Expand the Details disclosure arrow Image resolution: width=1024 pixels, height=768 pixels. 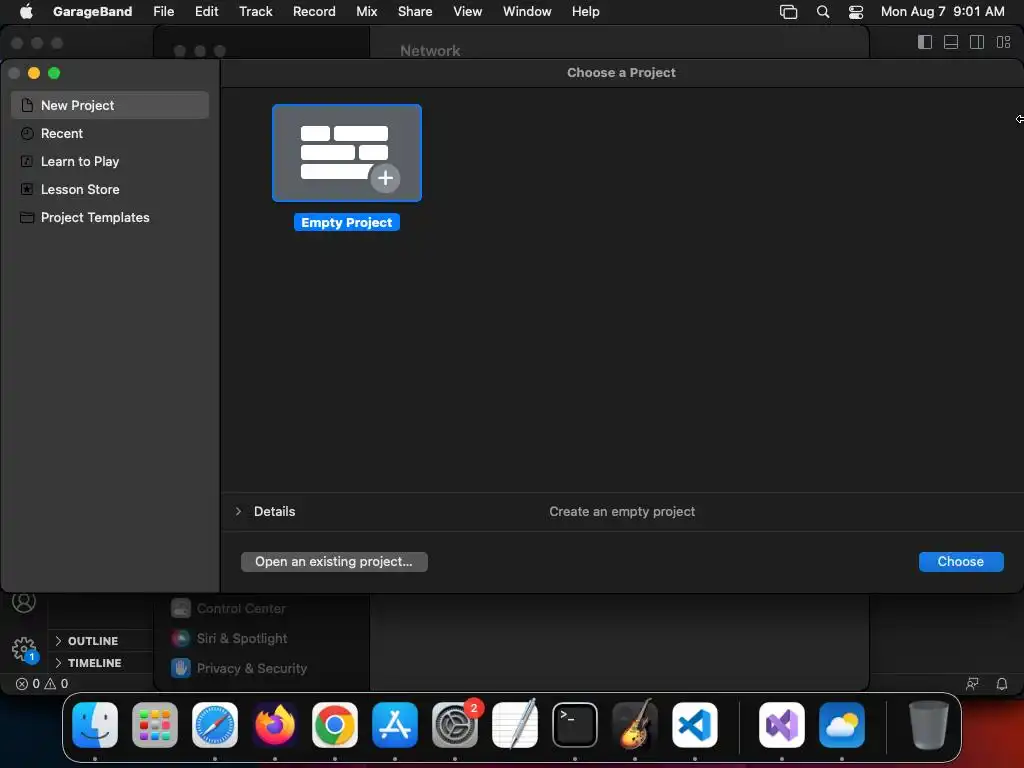pyautogui.click(x=238, y=511)
